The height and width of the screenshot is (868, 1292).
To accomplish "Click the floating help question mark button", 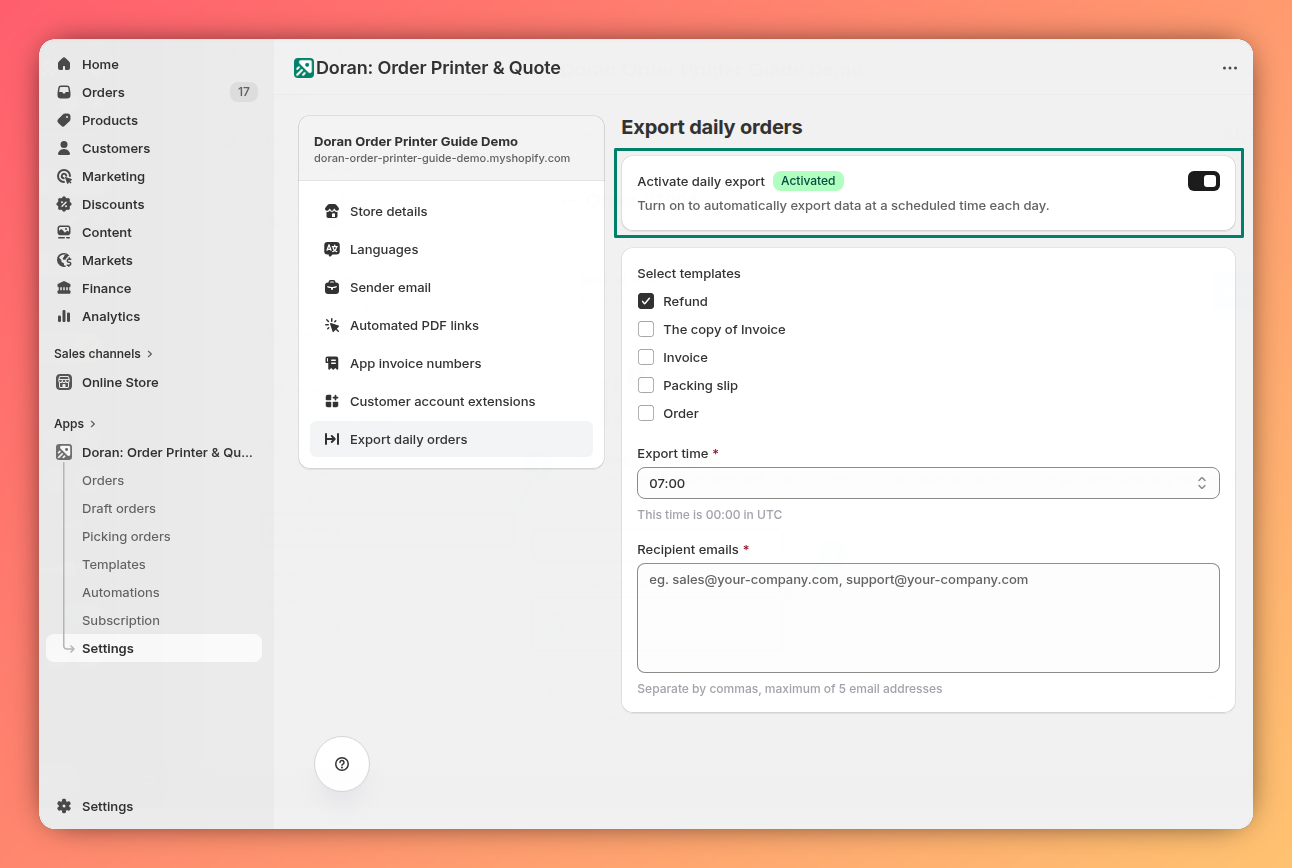I will click(x=342, y=764).
